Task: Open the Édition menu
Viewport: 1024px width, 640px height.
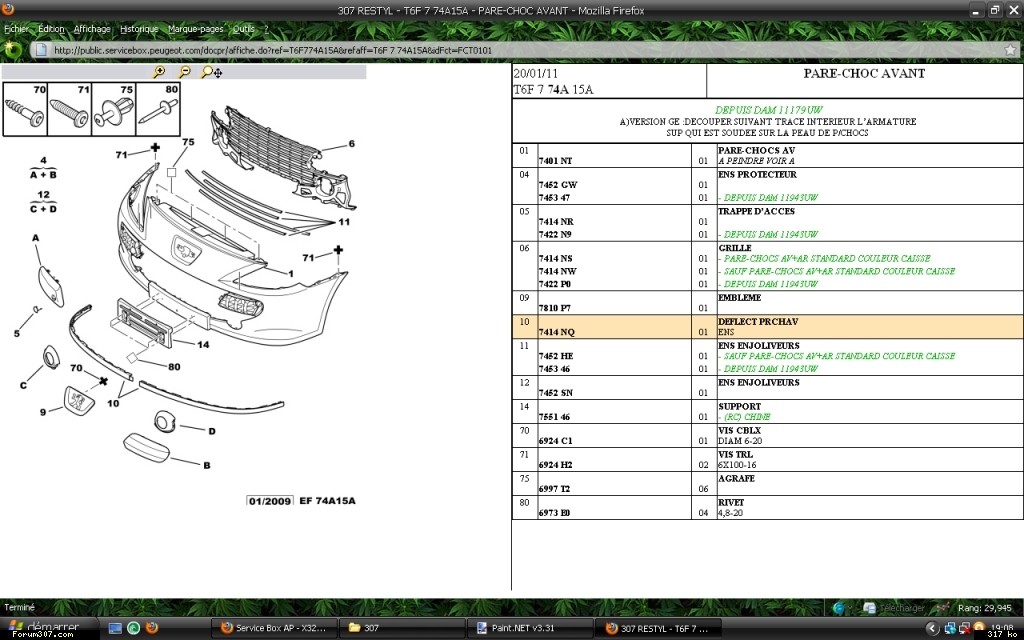Action: point(51,29)
